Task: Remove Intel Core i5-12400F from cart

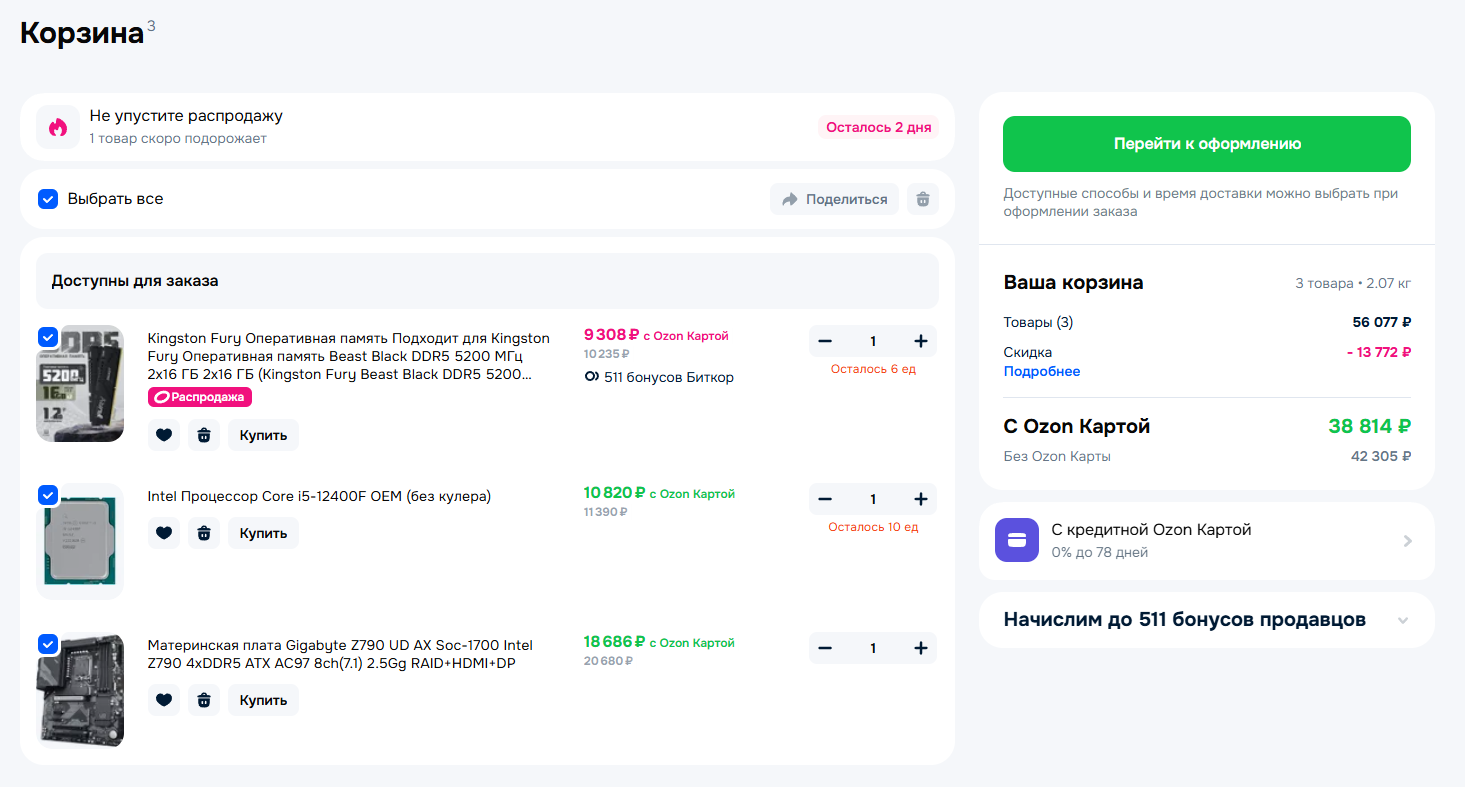Action: coord(204,533)
